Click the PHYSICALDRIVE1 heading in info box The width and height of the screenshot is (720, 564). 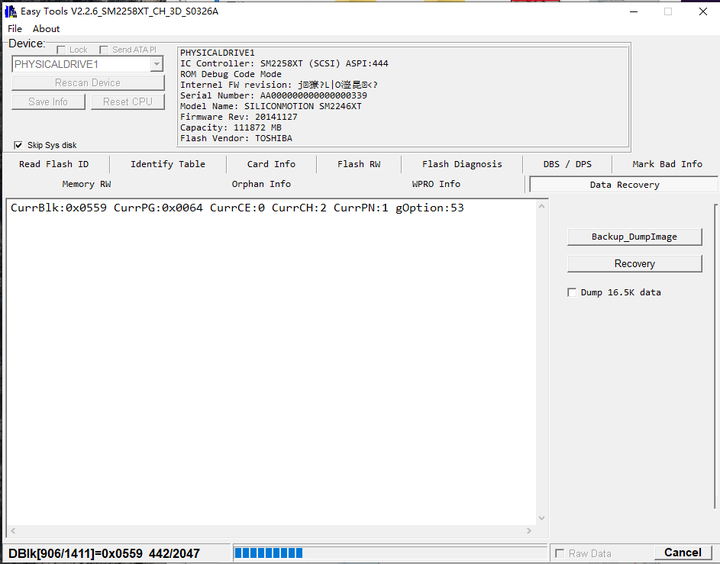217,53
